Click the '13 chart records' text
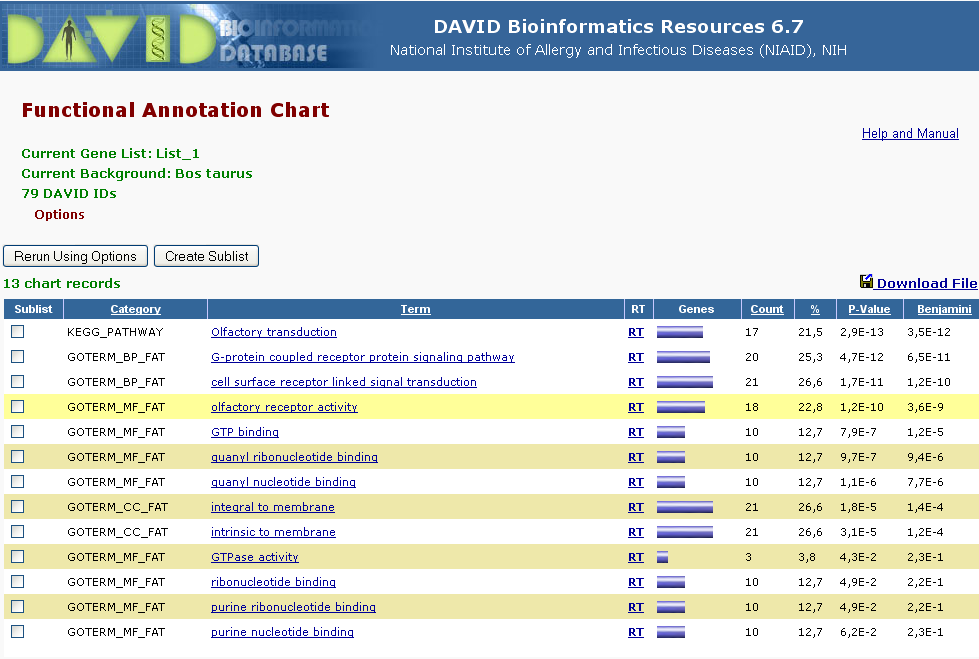The width and height of the screenshot is (979, 659). pos(62,283)
